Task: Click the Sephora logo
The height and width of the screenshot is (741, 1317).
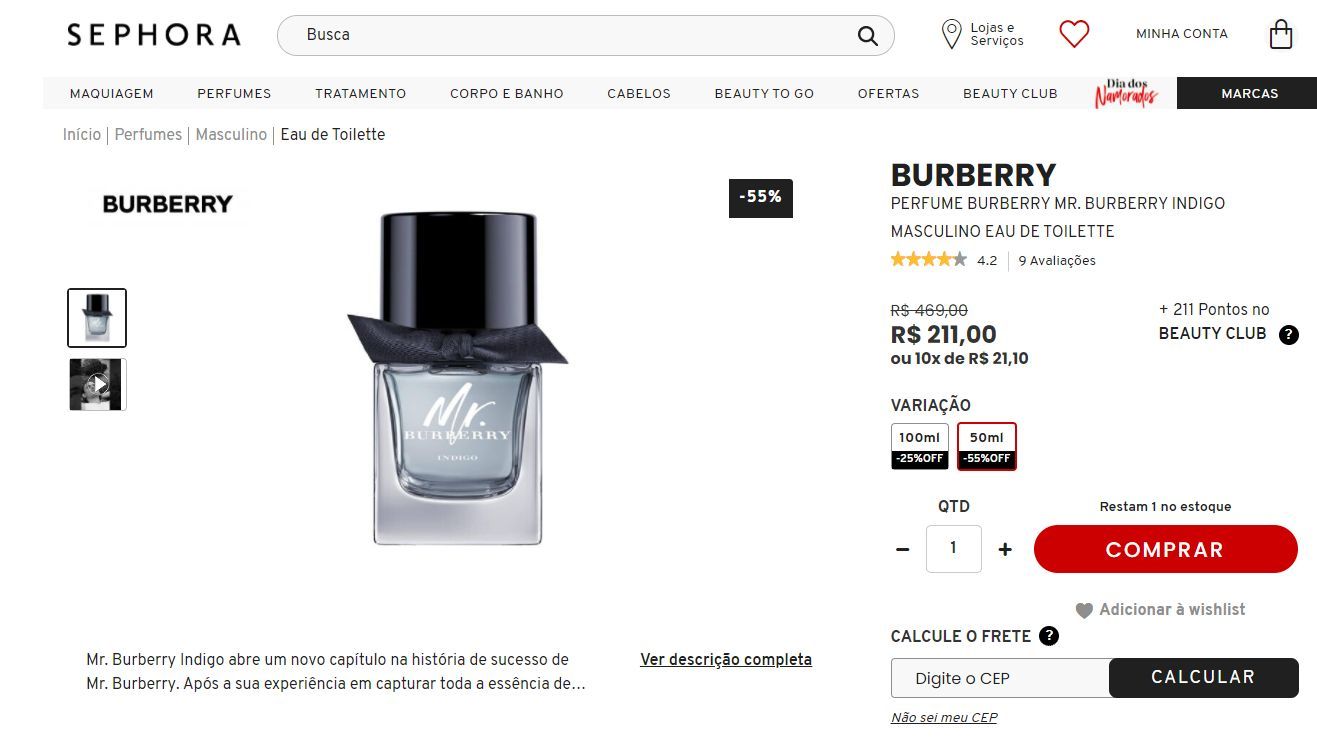Action: click(x=154, y=35)
